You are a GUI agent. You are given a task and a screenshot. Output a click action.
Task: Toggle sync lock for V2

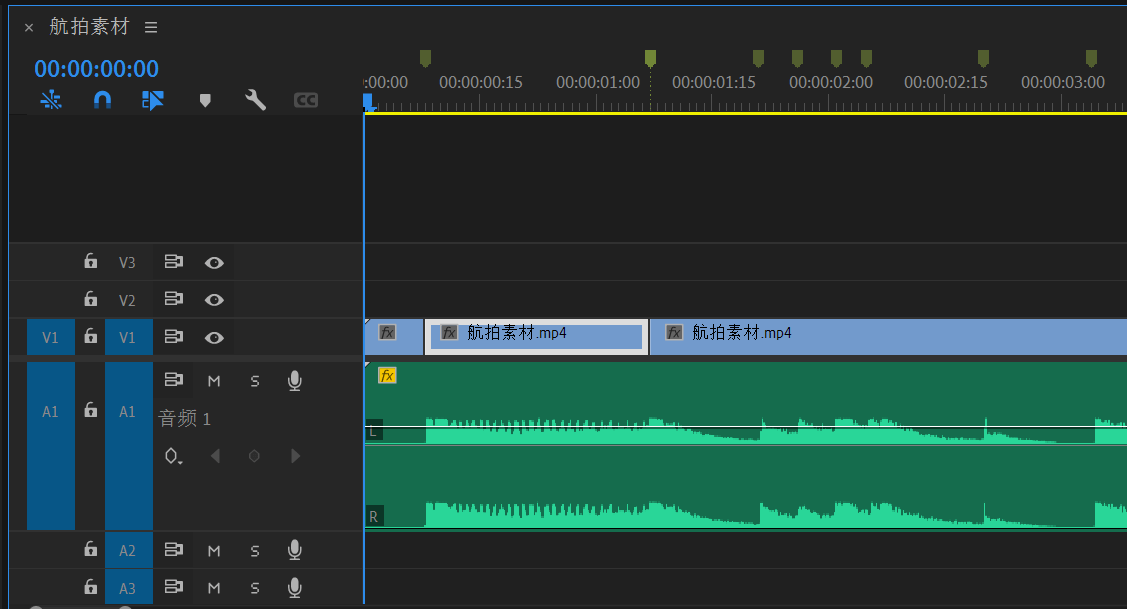click(x=174, y=298)
